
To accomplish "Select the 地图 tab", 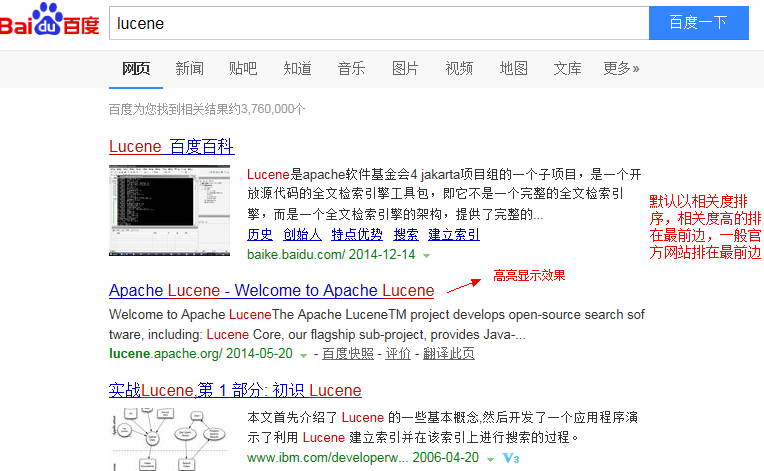I will tap(514, 69).
